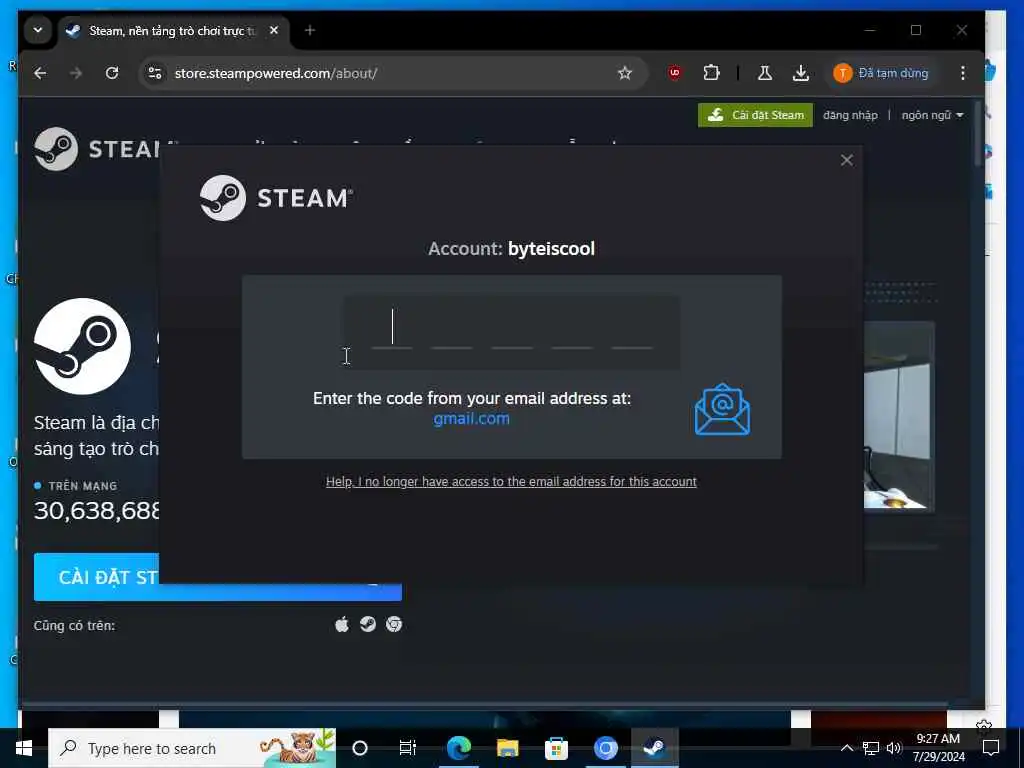The width and height of the screenshot is (1024, 768).
Task: Click the third code digit field
Action: tap(512, 331)
